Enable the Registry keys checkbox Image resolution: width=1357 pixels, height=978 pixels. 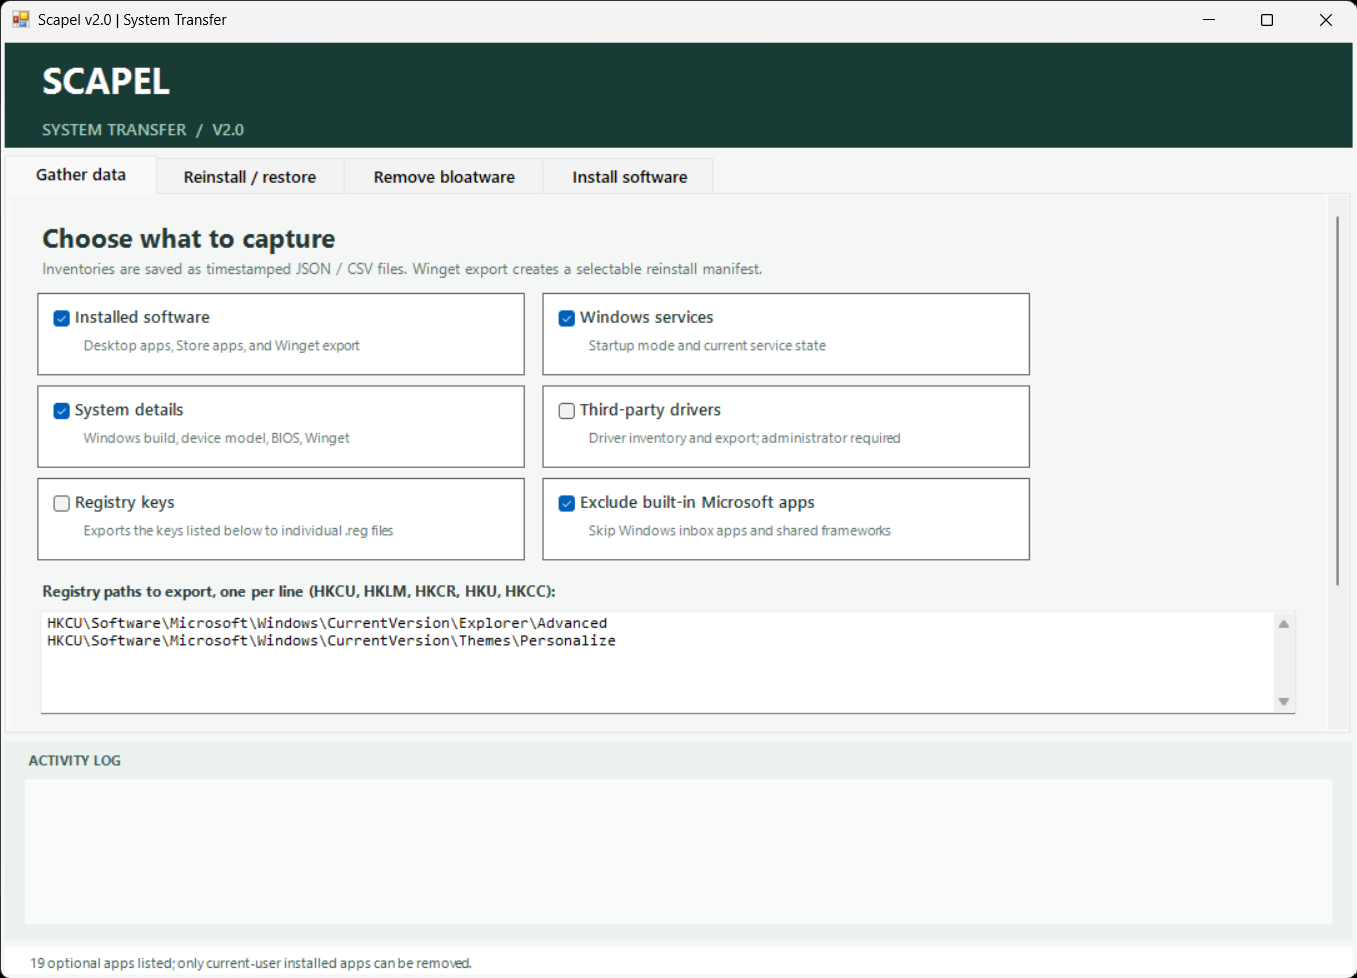[61, 503]
